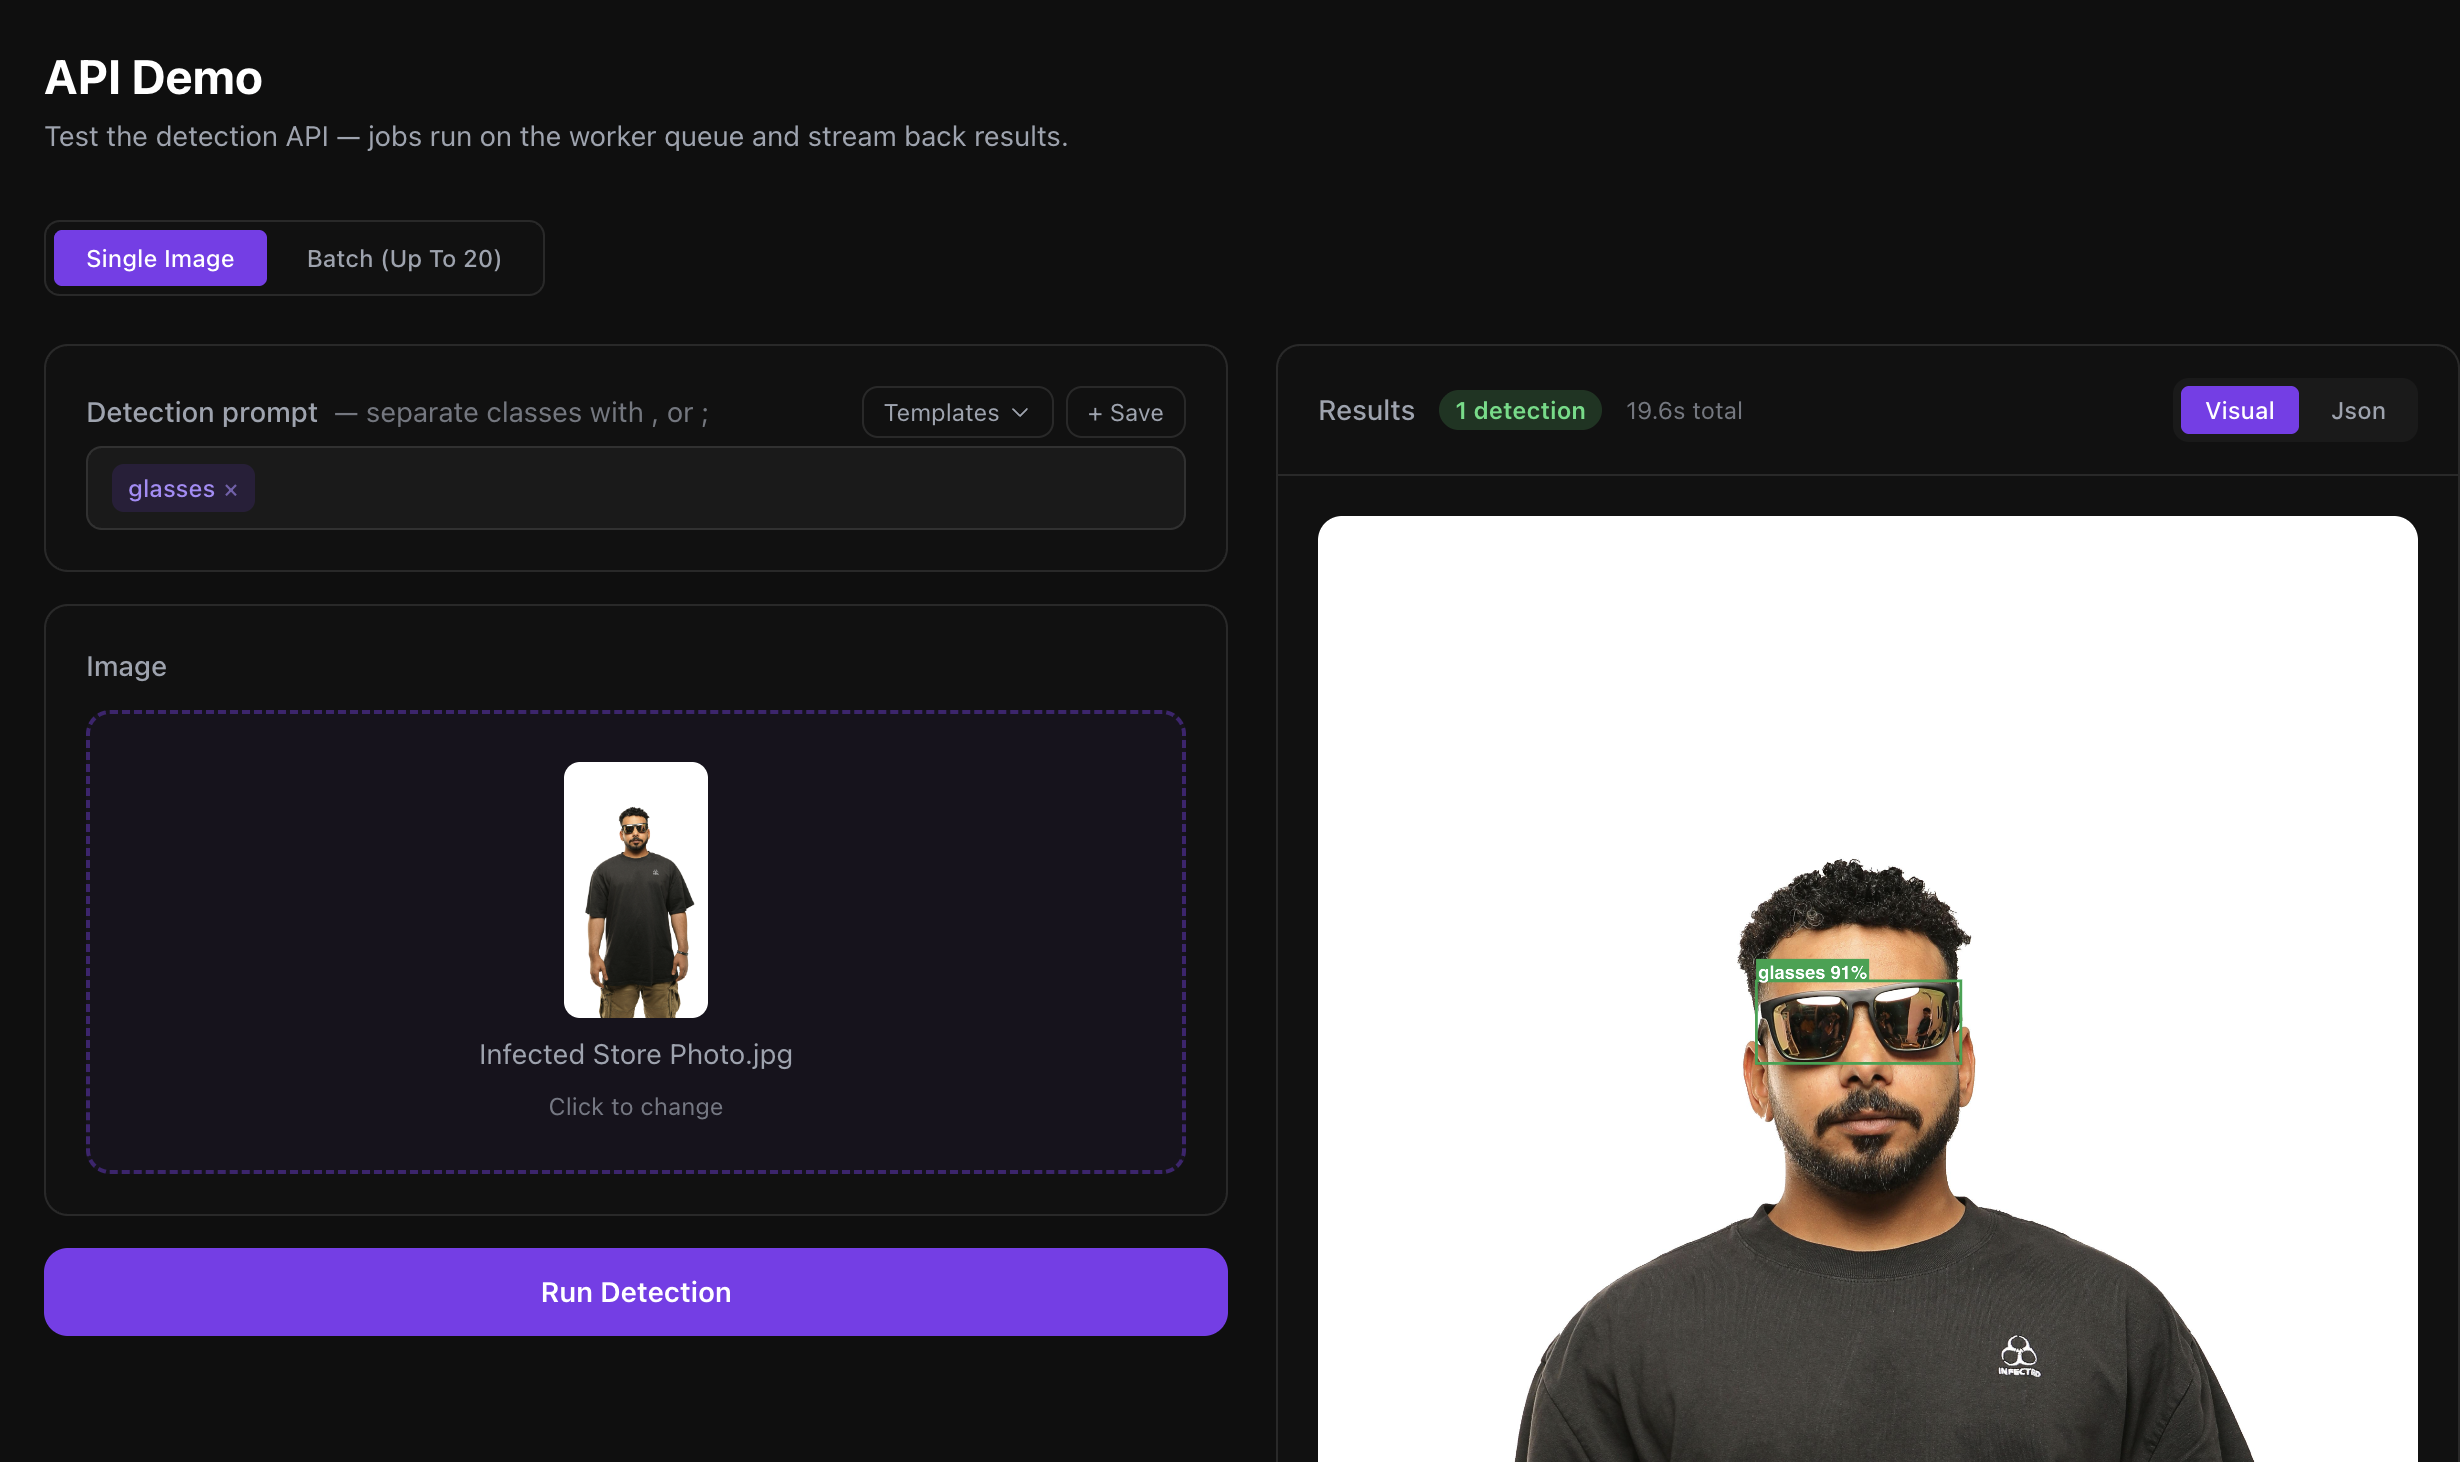Remove the glasses class tag

pos(231,489)
